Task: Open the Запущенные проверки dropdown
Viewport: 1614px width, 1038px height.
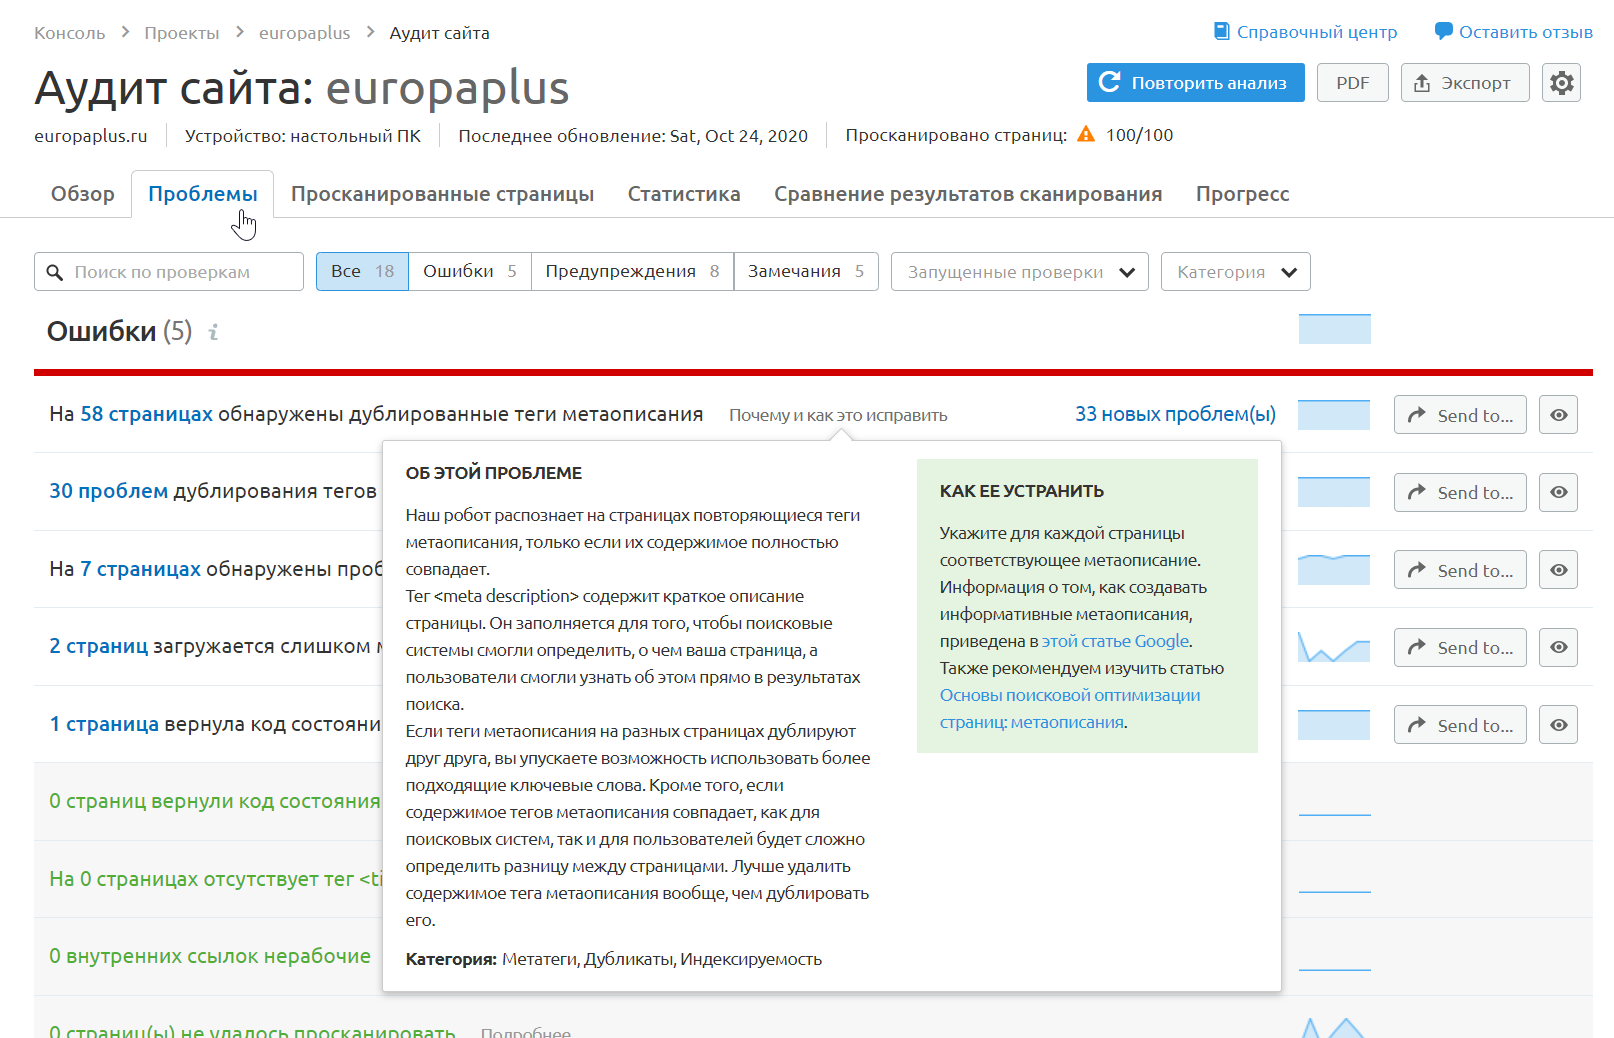Action: tap(1020, 272)
